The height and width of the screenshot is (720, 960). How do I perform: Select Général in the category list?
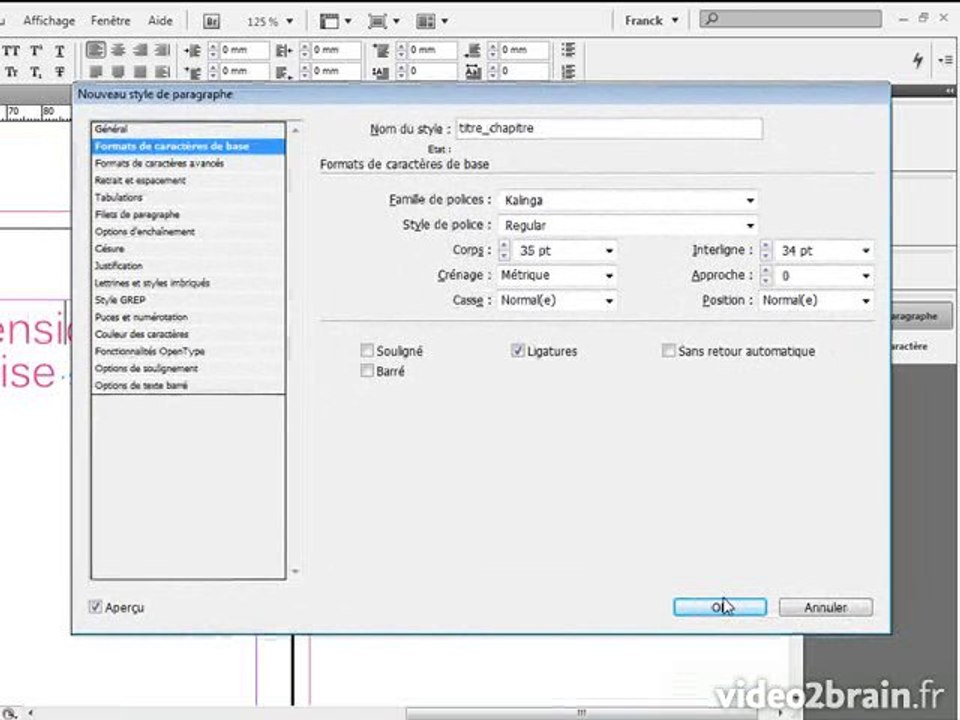point(188,129)
